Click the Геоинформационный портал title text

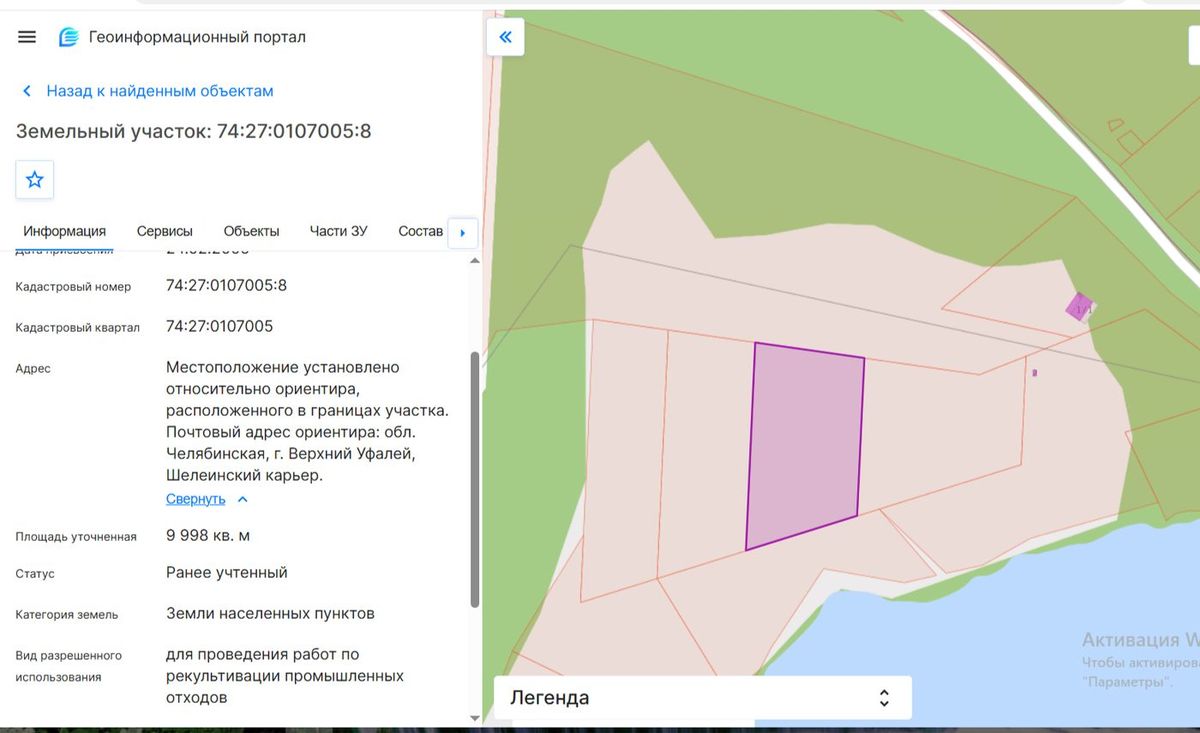(197, 37)
